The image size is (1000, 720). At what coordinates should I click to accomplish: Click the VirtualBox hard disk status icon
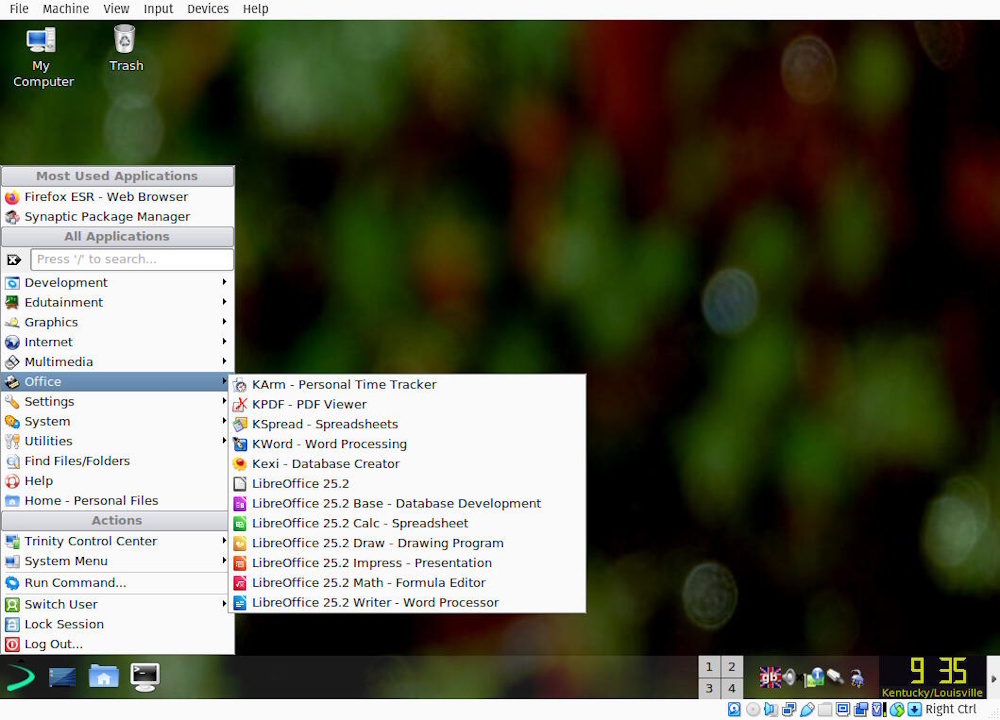tap(734, 709)
